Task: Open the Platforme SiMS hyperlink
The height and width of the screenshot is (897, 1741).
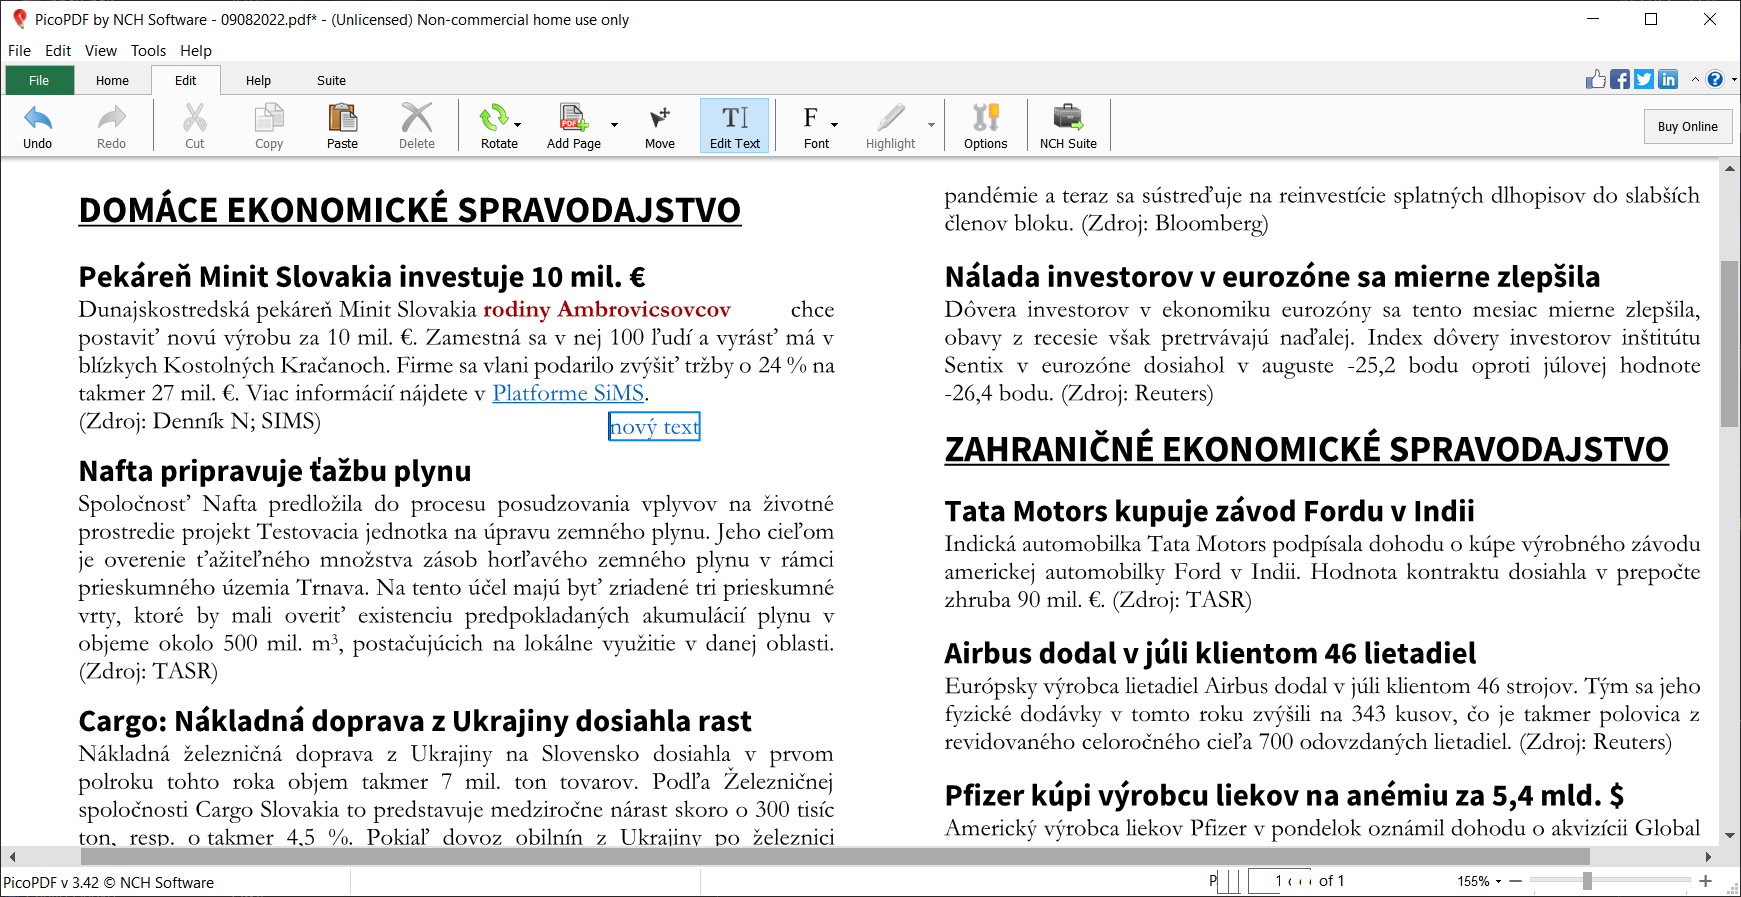Action: [x=568, y=393]
